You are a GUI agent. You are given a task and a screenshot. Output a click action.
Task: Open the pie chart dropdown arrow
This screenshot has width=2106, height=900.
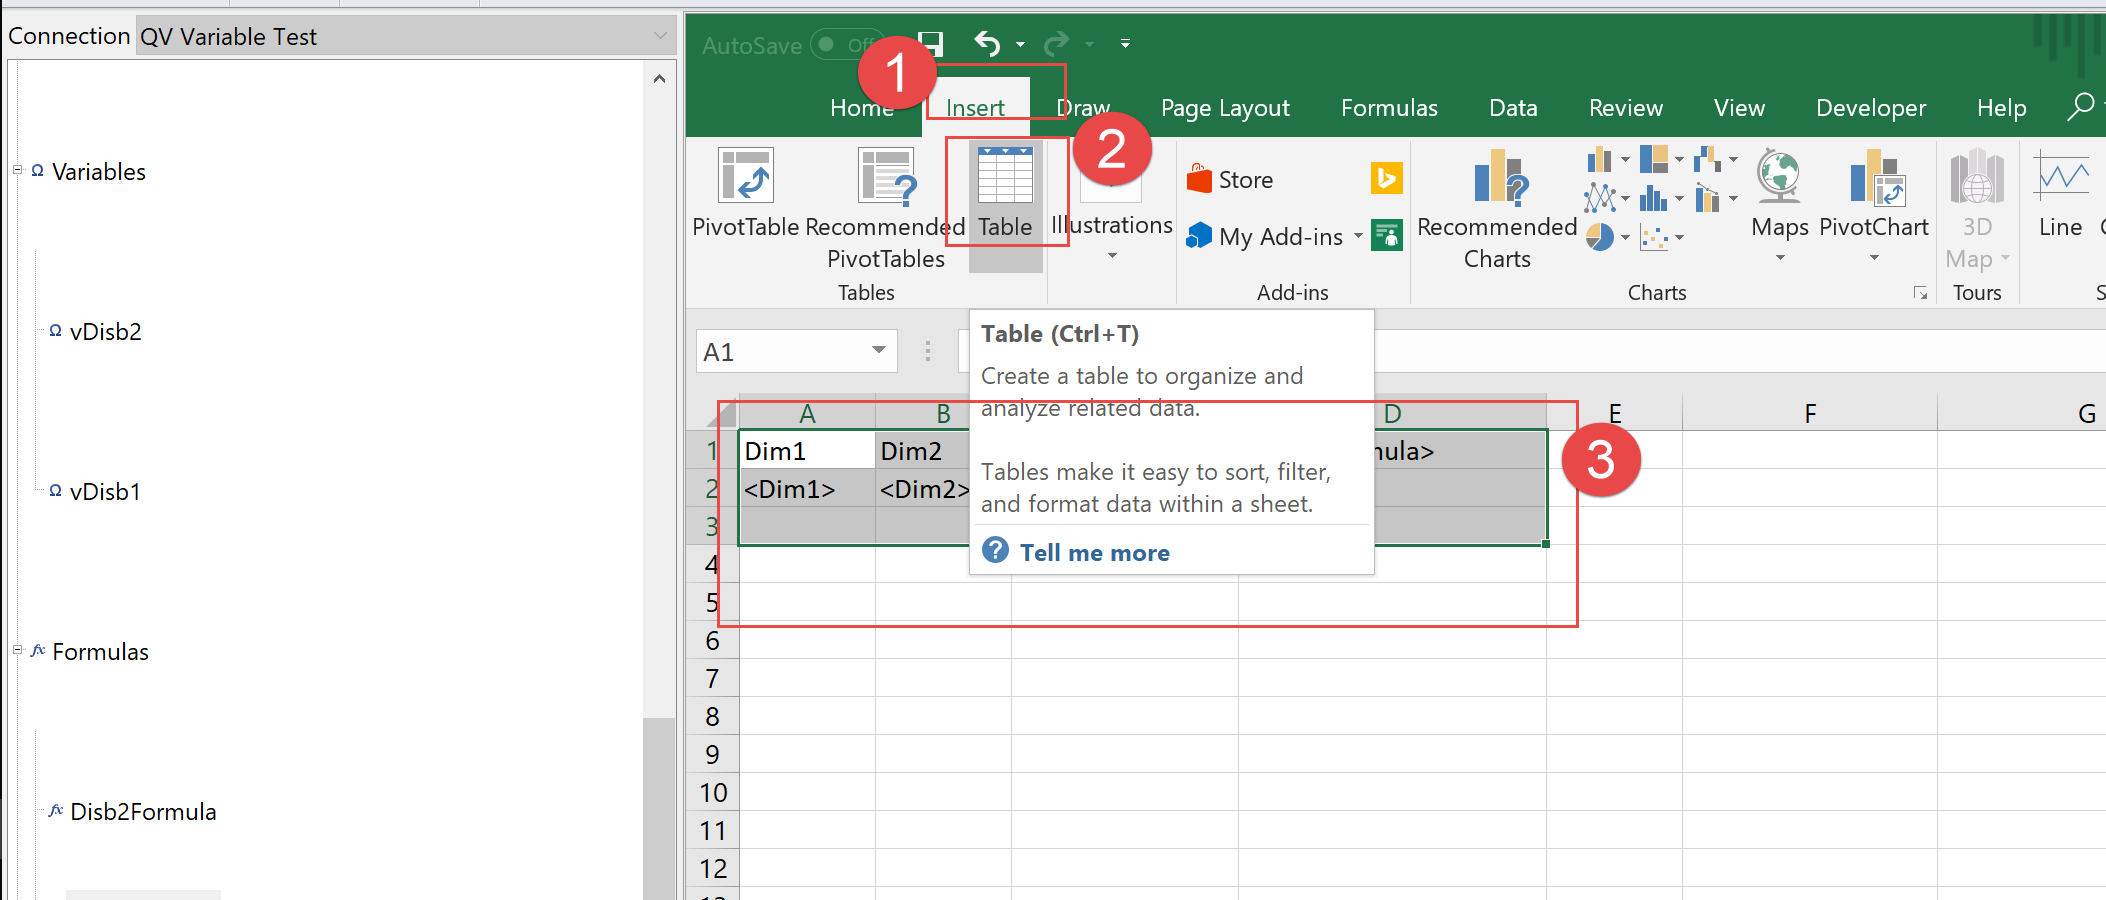click(1625, 238)
